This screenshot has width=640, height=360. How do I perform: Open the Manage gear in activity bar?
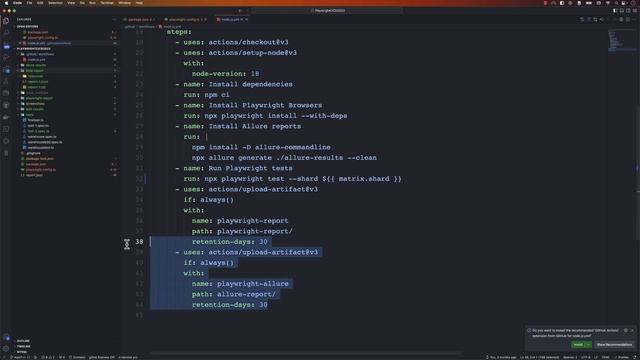(x=6, y=349)
